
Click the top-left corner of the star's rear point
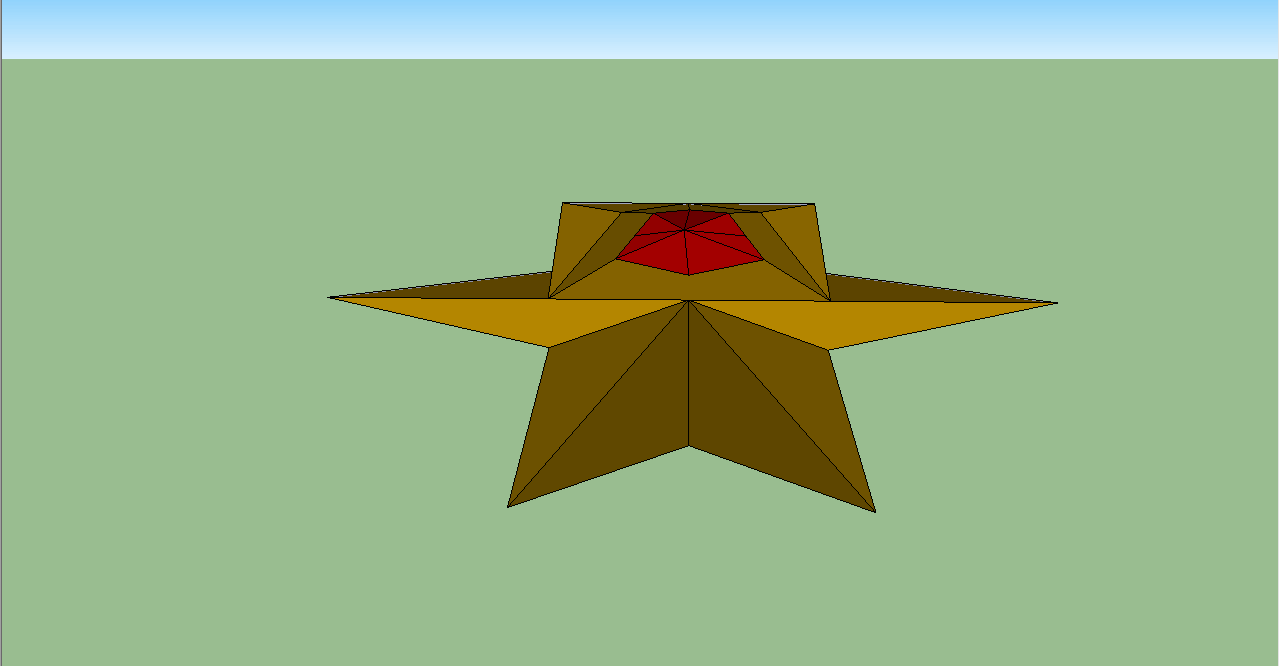click(563, 203)
